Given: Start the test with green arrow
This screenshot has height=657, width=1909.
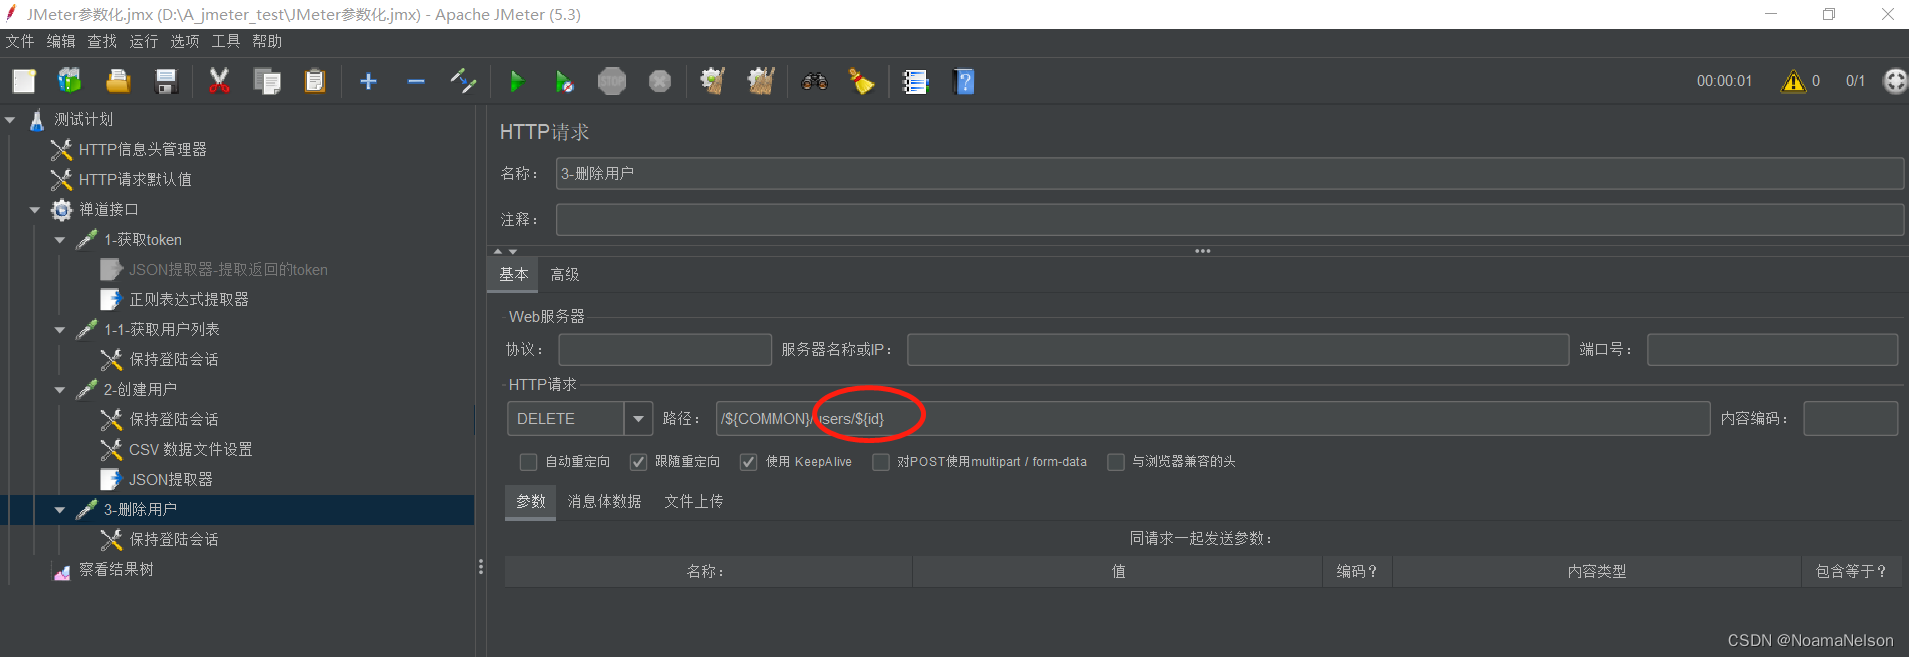Looking at the screenshot, I should pyautogui.click(x=516, y=81).
